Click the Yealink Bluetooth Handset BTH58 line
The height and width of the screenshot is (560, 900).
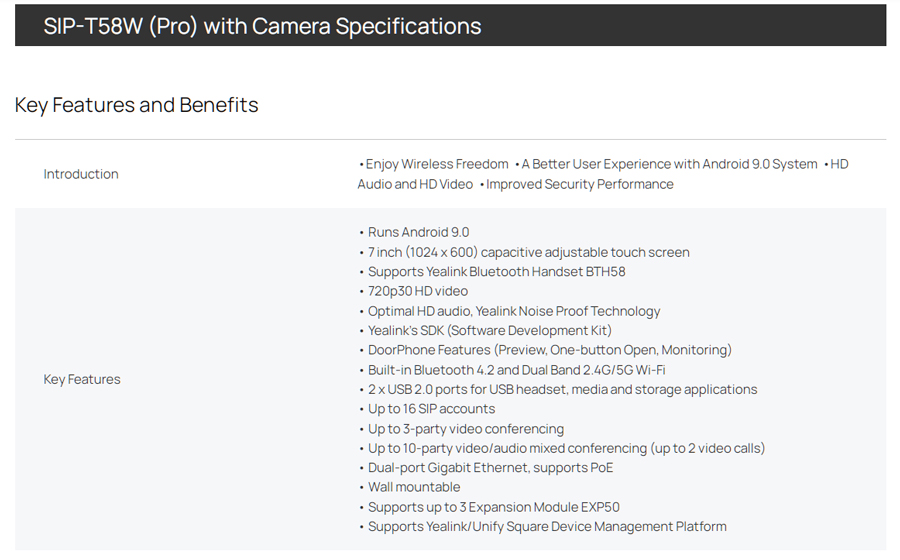pyautogui.click(x=496, y=272)
